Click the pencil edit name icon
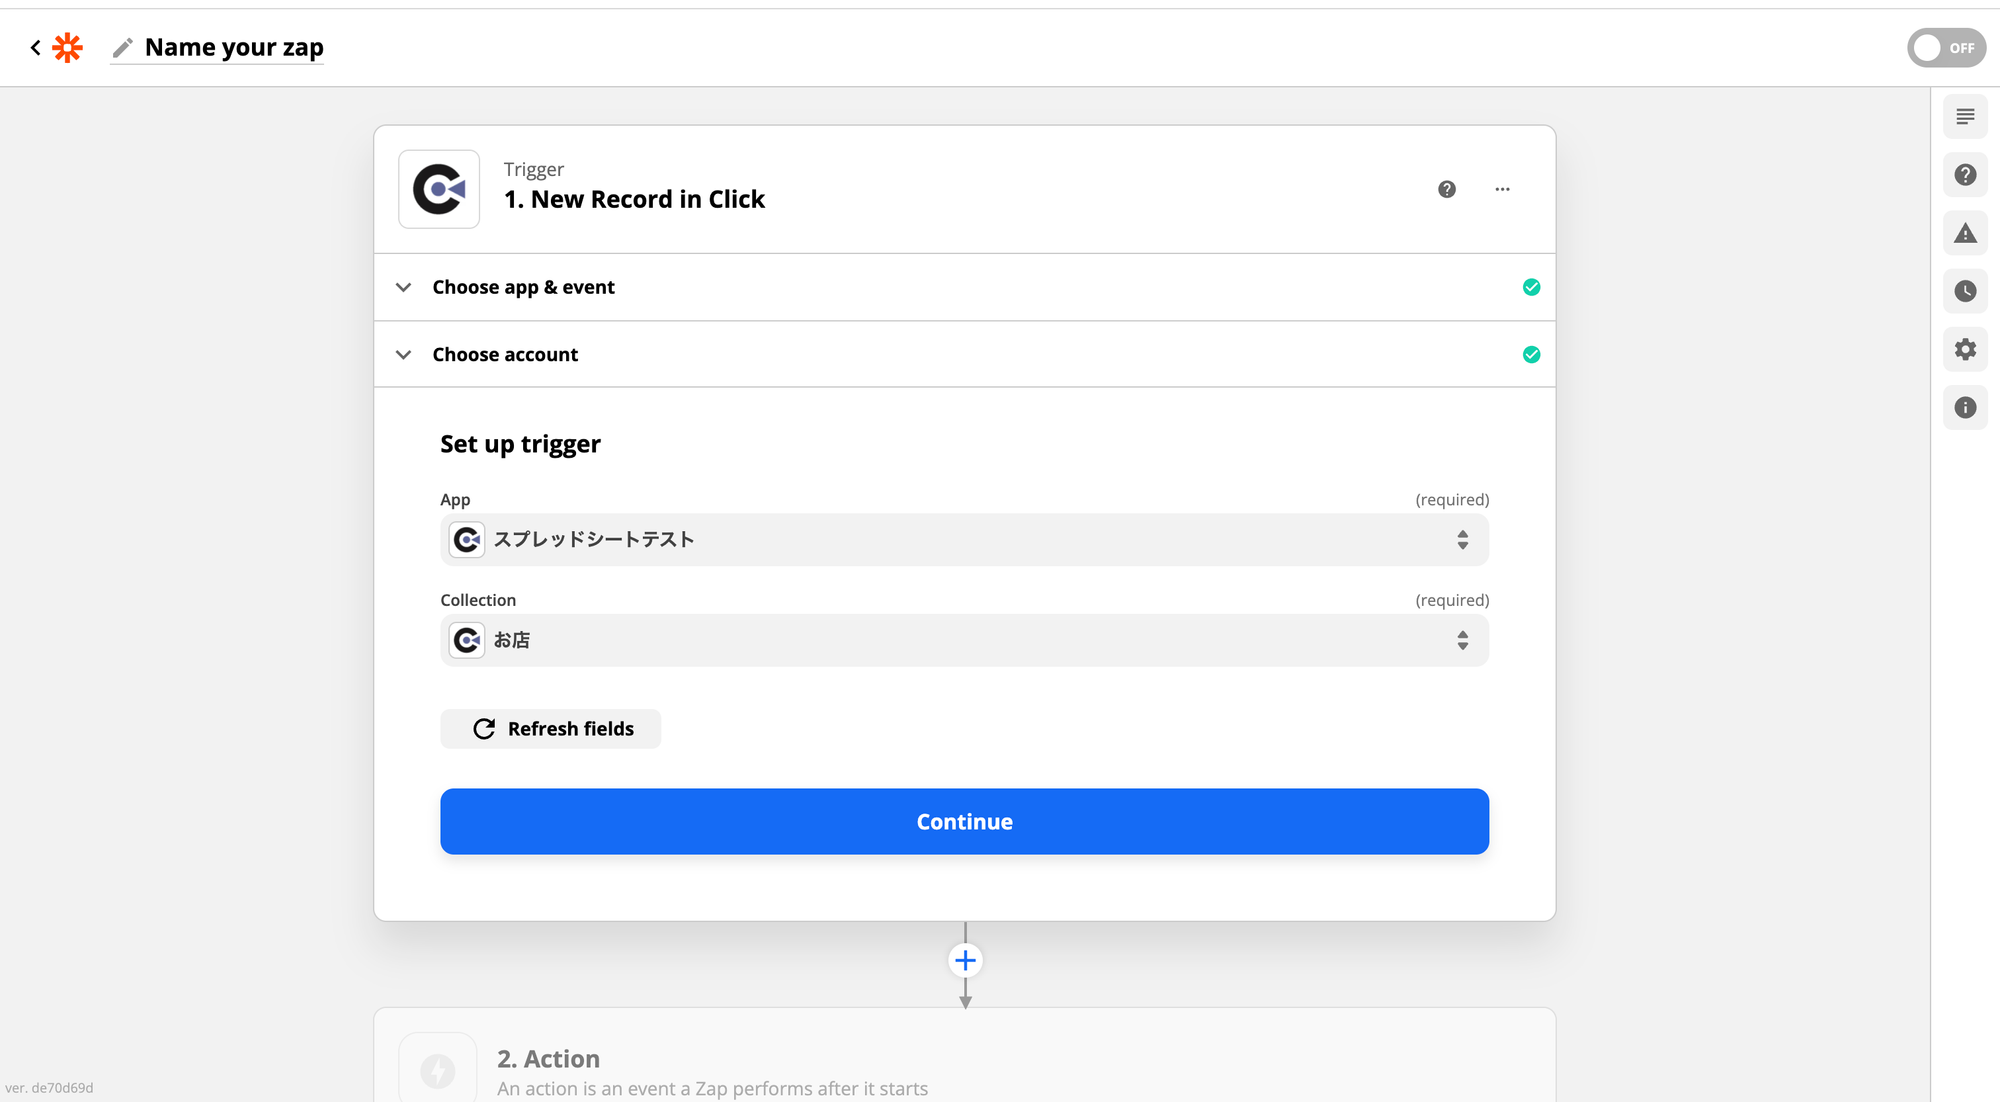This screenshot has width=2000, height=1102. pyautogui.click(x=123, y=47)
